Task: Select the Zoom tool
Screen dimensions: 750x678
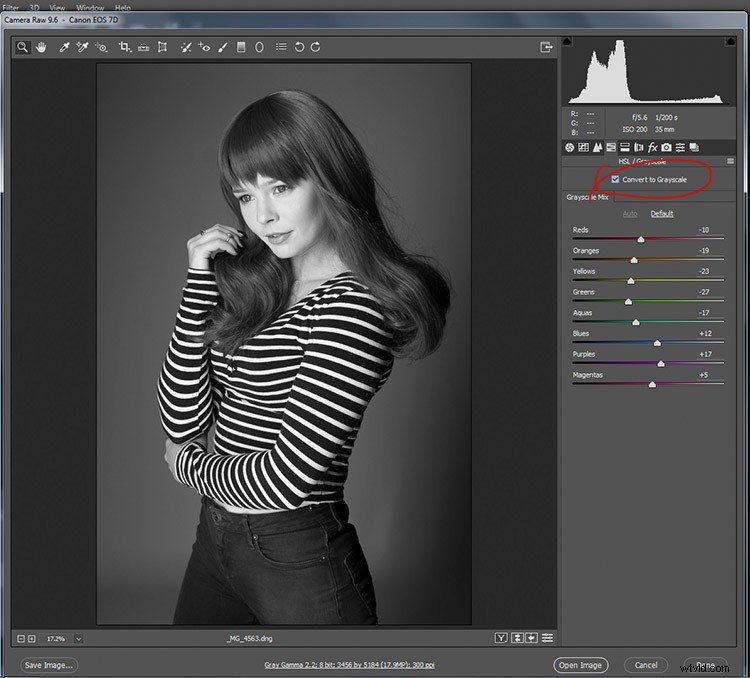Action: (22, 47)
